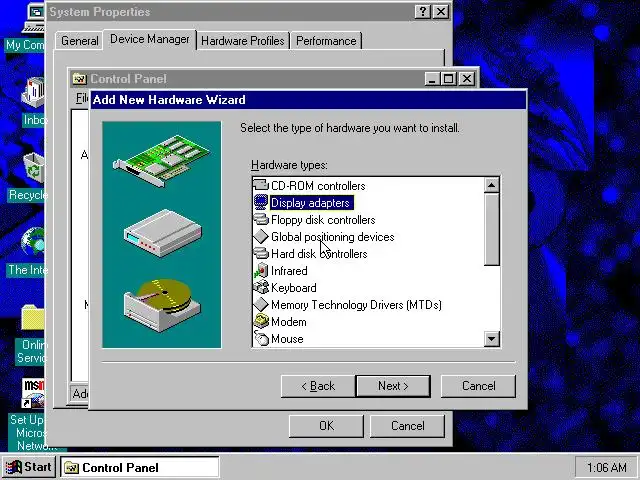
Task: Click the Display adapters monitor icon
Action: [x=261, y=202]
